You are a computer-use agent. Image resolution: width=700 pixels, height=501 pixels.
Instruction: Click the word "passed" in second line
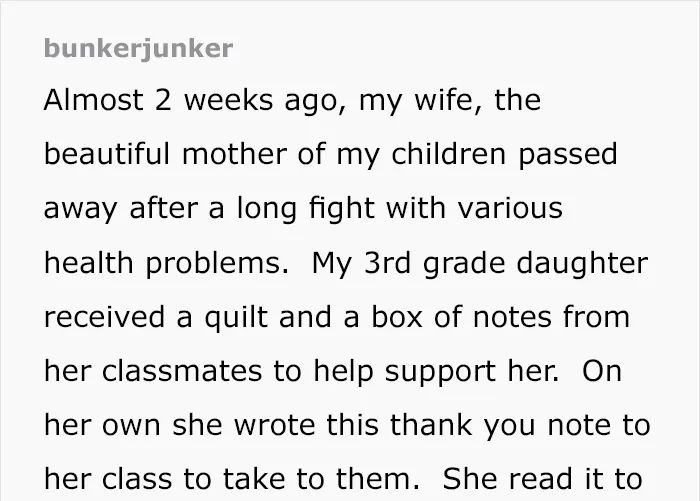[x=567, y=155]
